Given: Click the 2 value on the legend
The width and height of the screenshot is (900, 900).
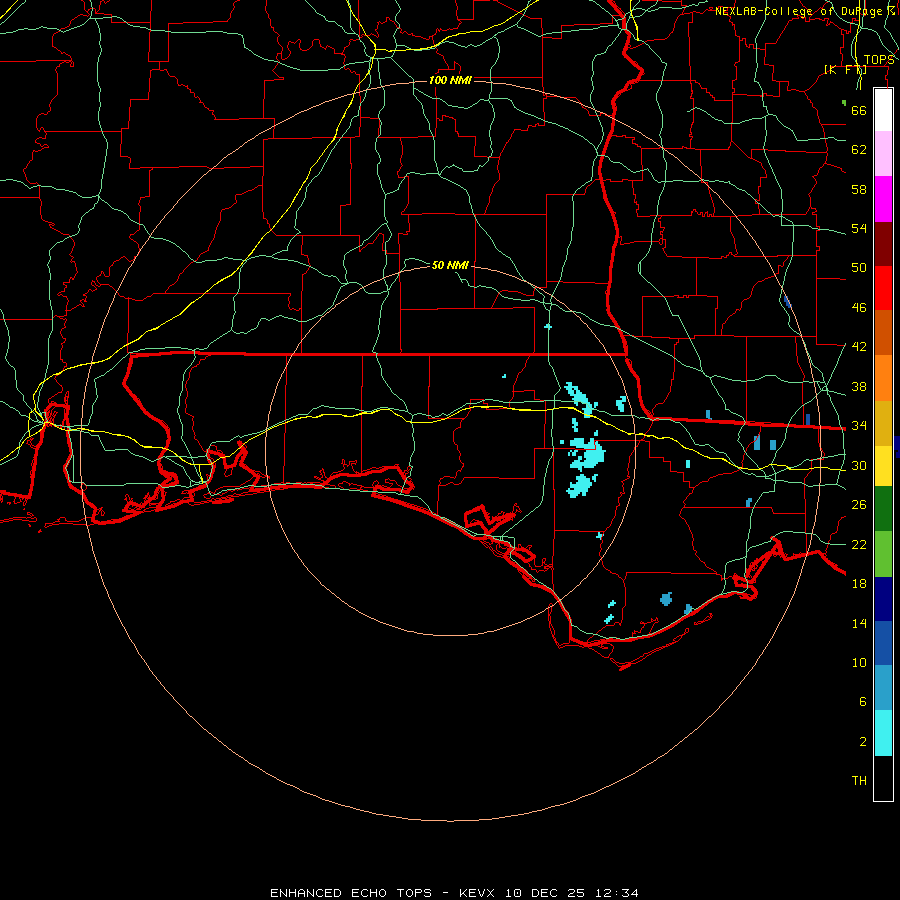Looking at the screenshot, I should coord(862,742).
